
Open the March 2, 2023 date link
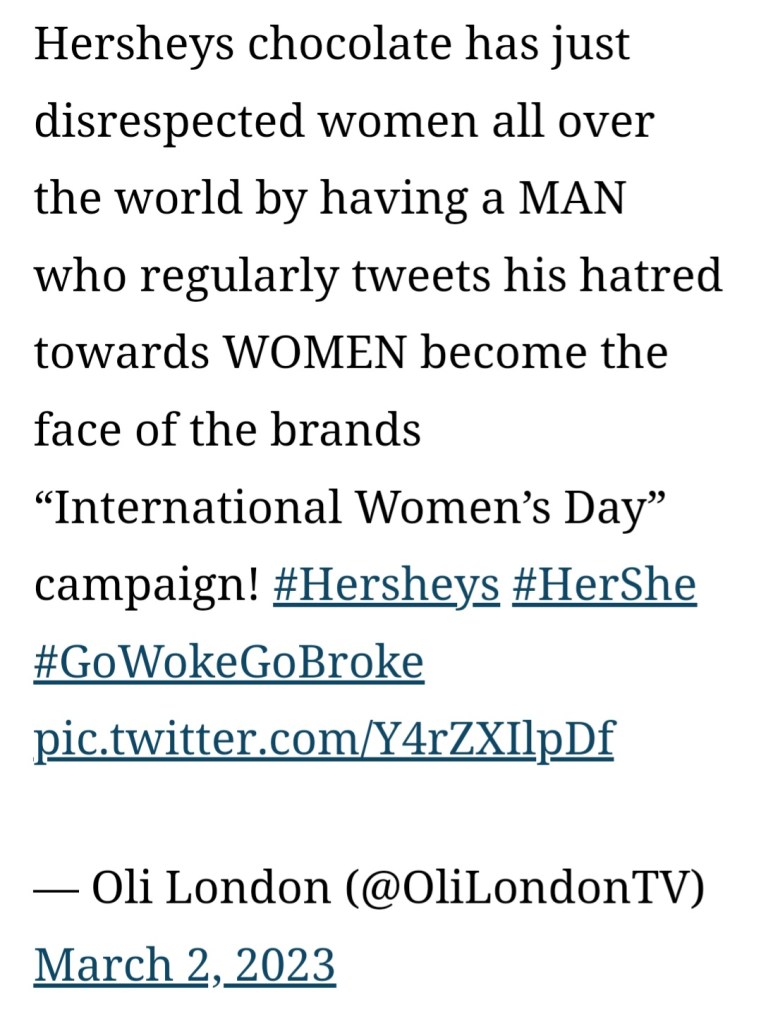(184, 965)
